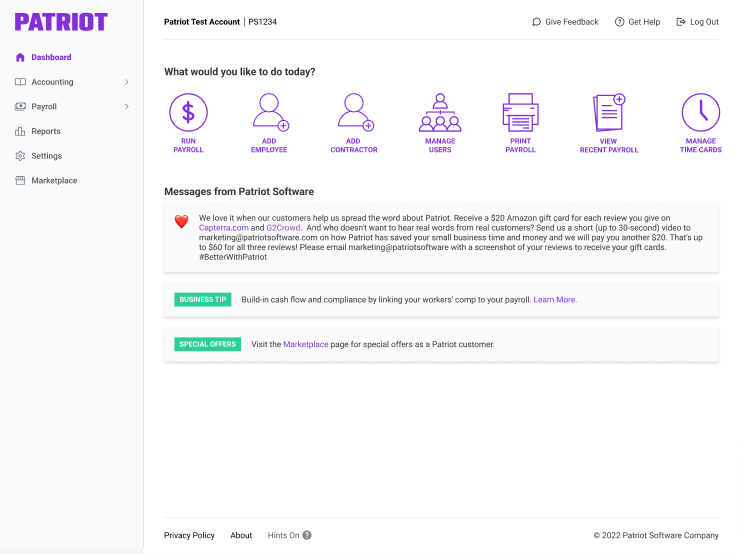Image resolution: width=739 pixels, height=554 pixels.
Task: Expand the Accounting menu chevron
Action: tap(126, 82)
